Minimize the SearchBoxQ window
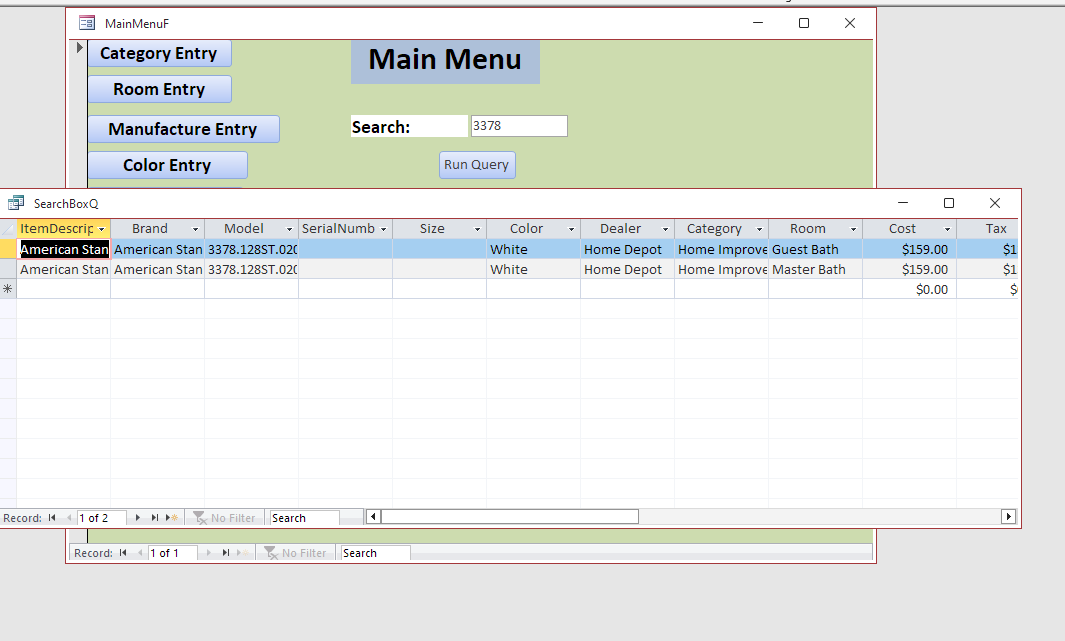This screenshot has width=1065, height=641. click(903, 203)
